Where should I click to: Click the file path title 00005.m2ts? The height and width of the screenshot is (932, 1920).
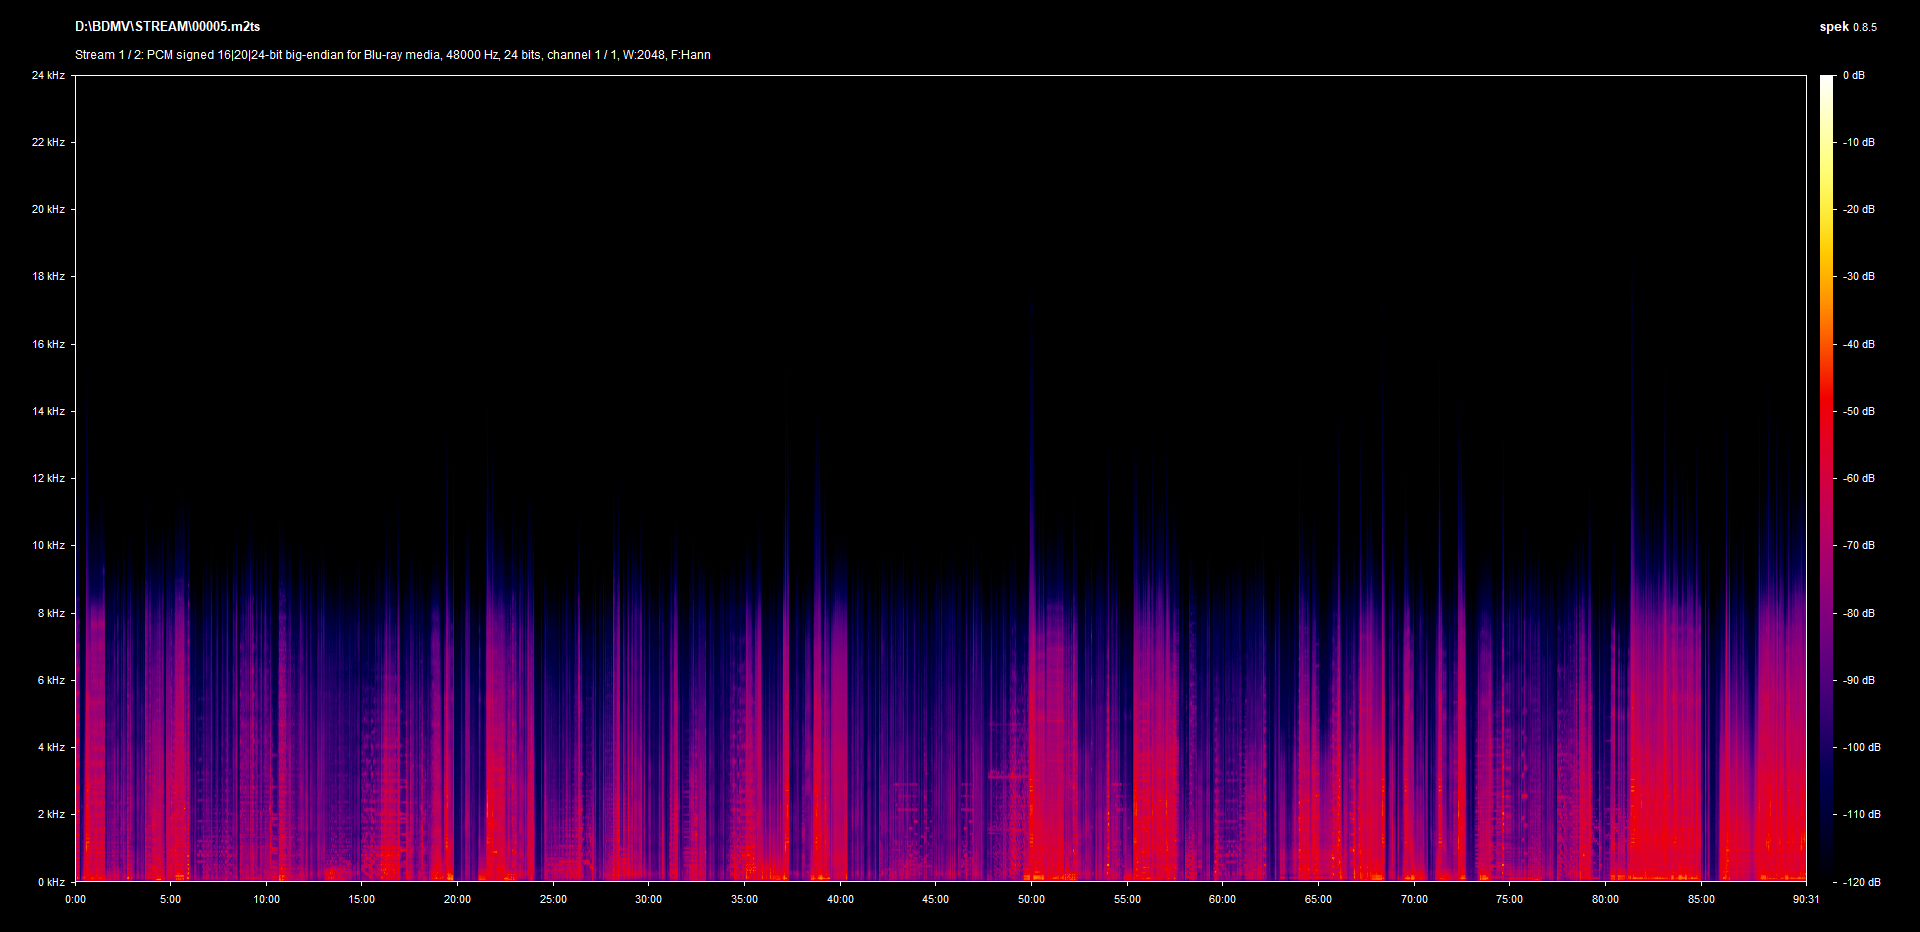pyautogui.click(x=167, y=27)
